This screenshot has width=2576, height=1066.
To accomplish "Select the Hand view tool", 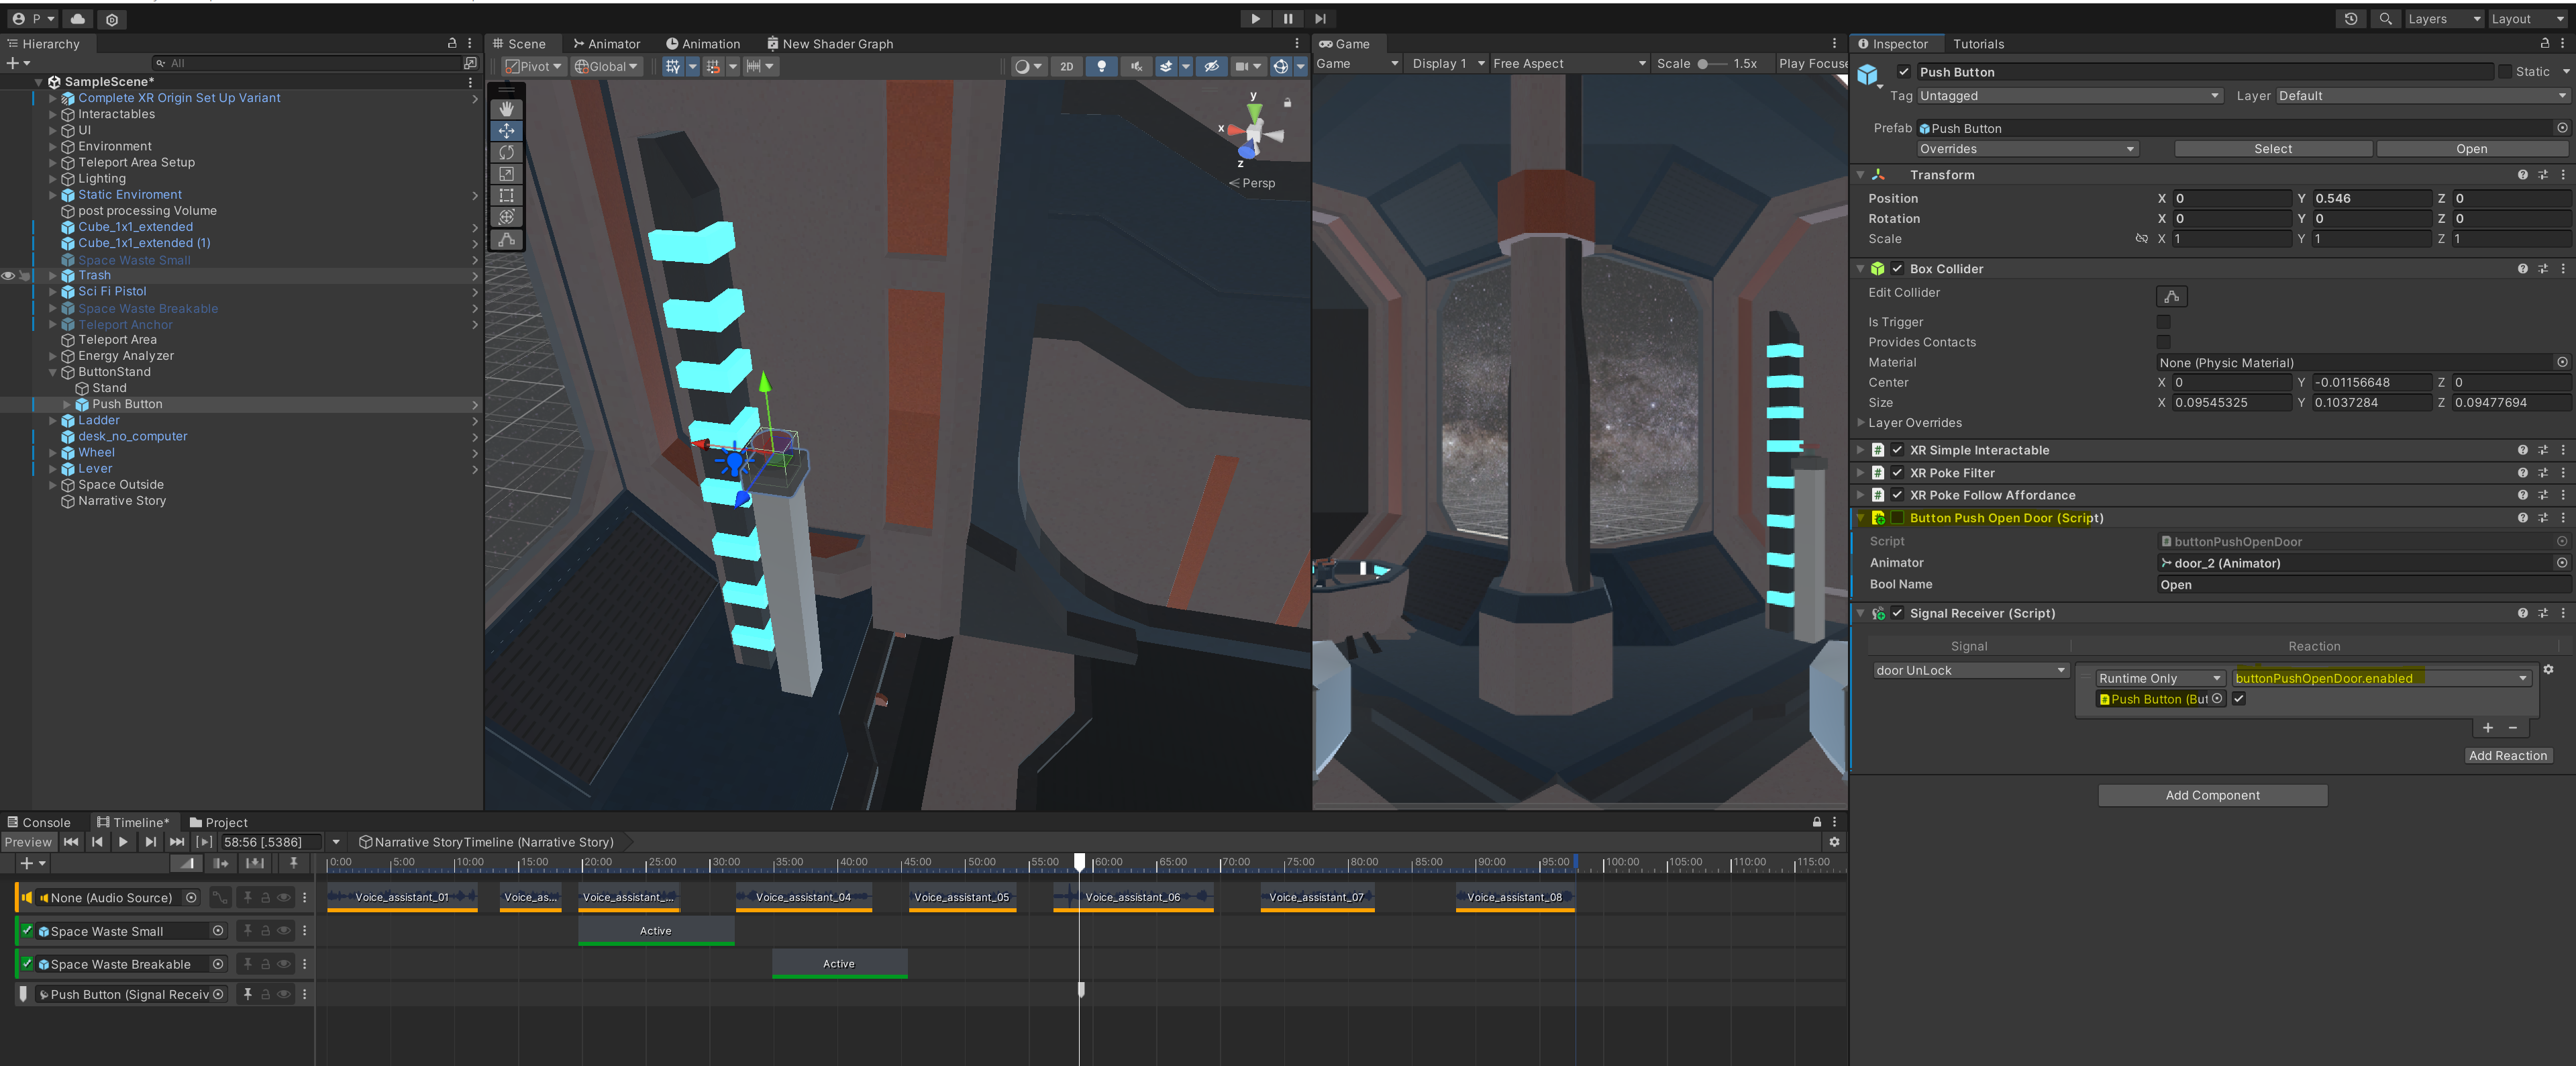I will (506, 109).
